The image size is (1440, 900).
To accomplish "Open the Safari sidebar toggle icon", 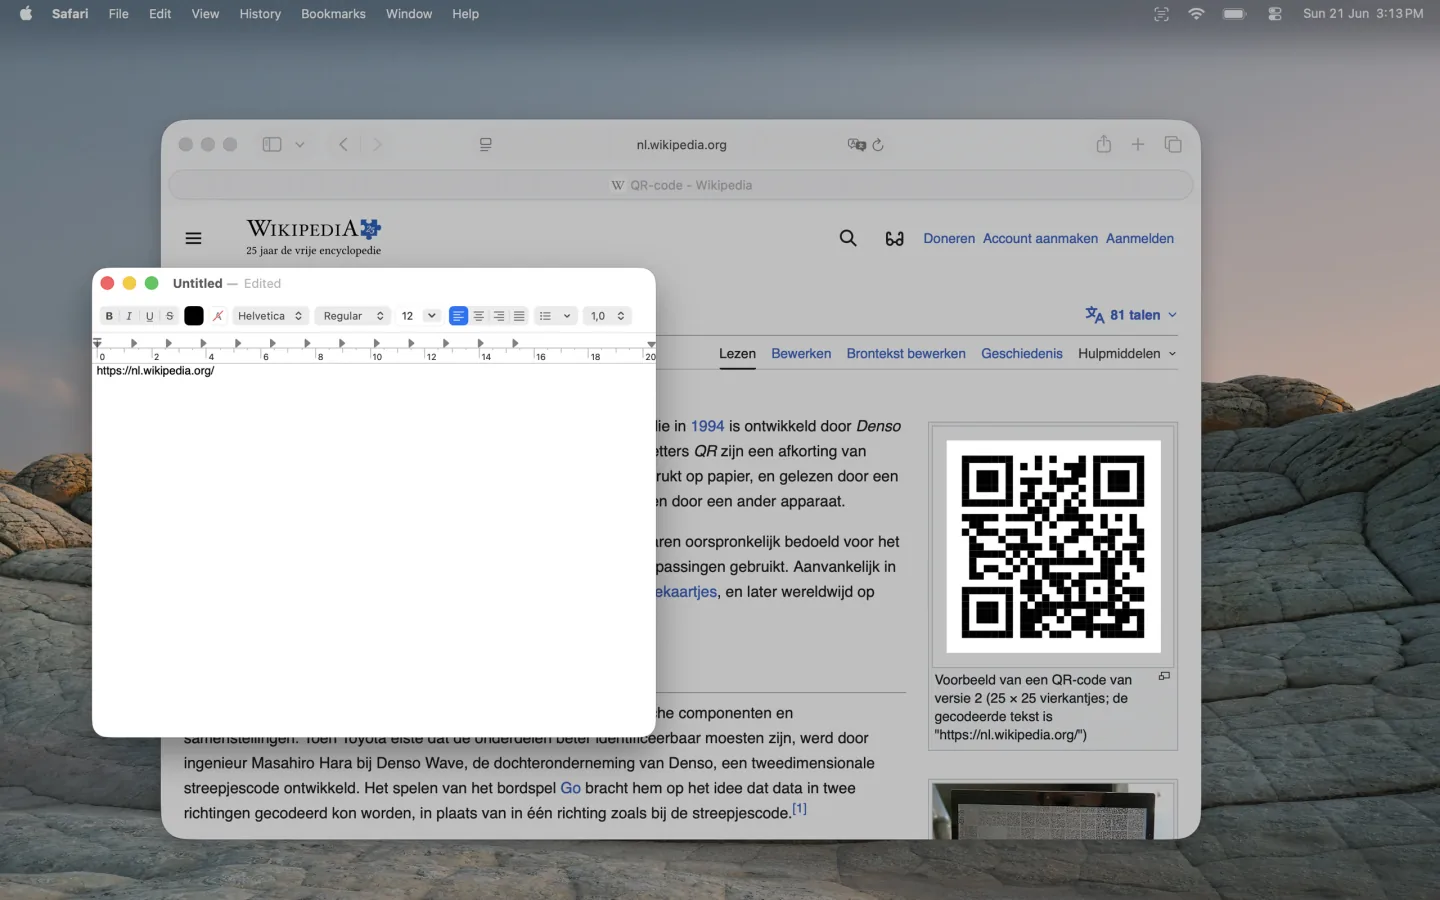I will coord(272,144).
